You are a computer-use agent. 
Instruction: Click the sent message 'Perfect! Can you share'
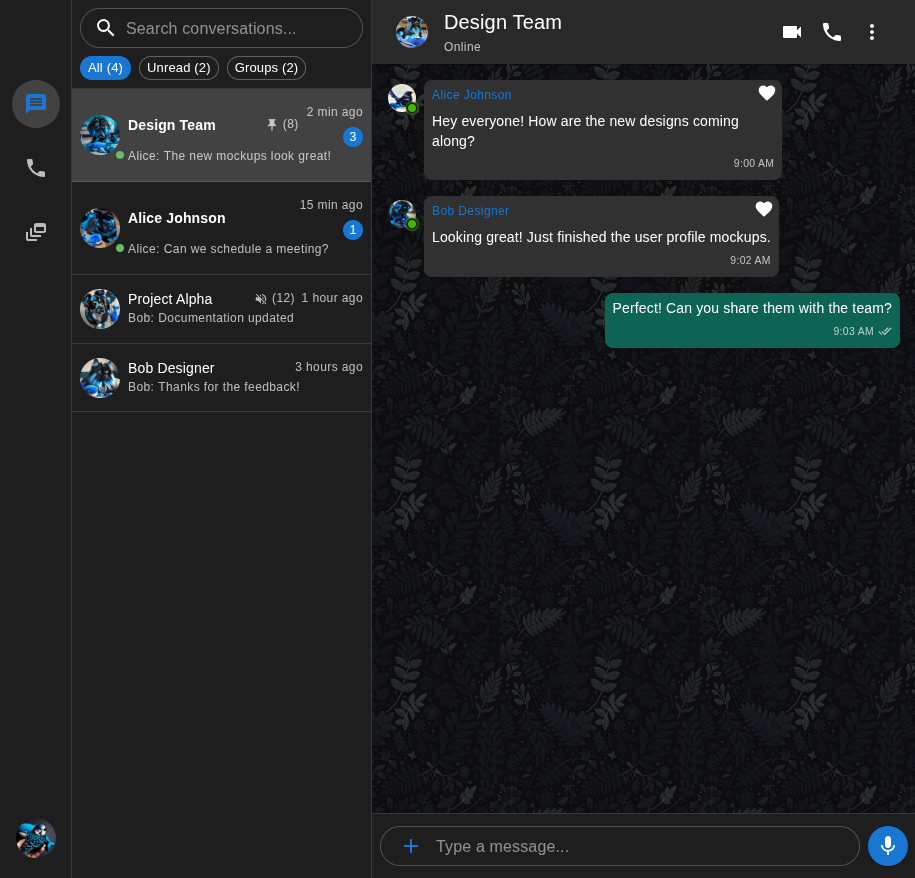click(x=752, y=320)
